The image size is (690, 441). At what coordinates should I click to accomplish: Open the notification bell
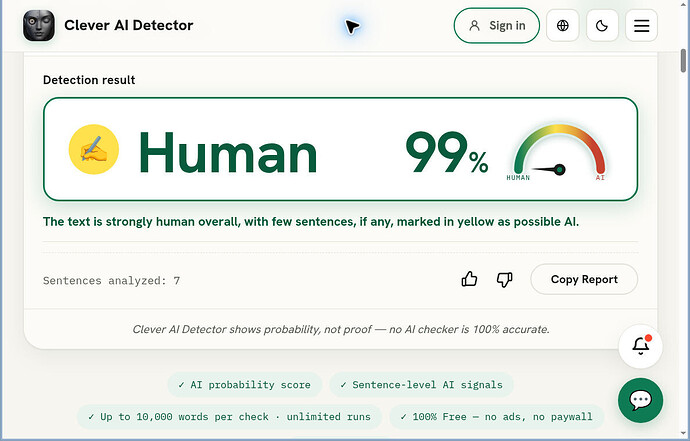pyautogui.click(x=640, y=346)
